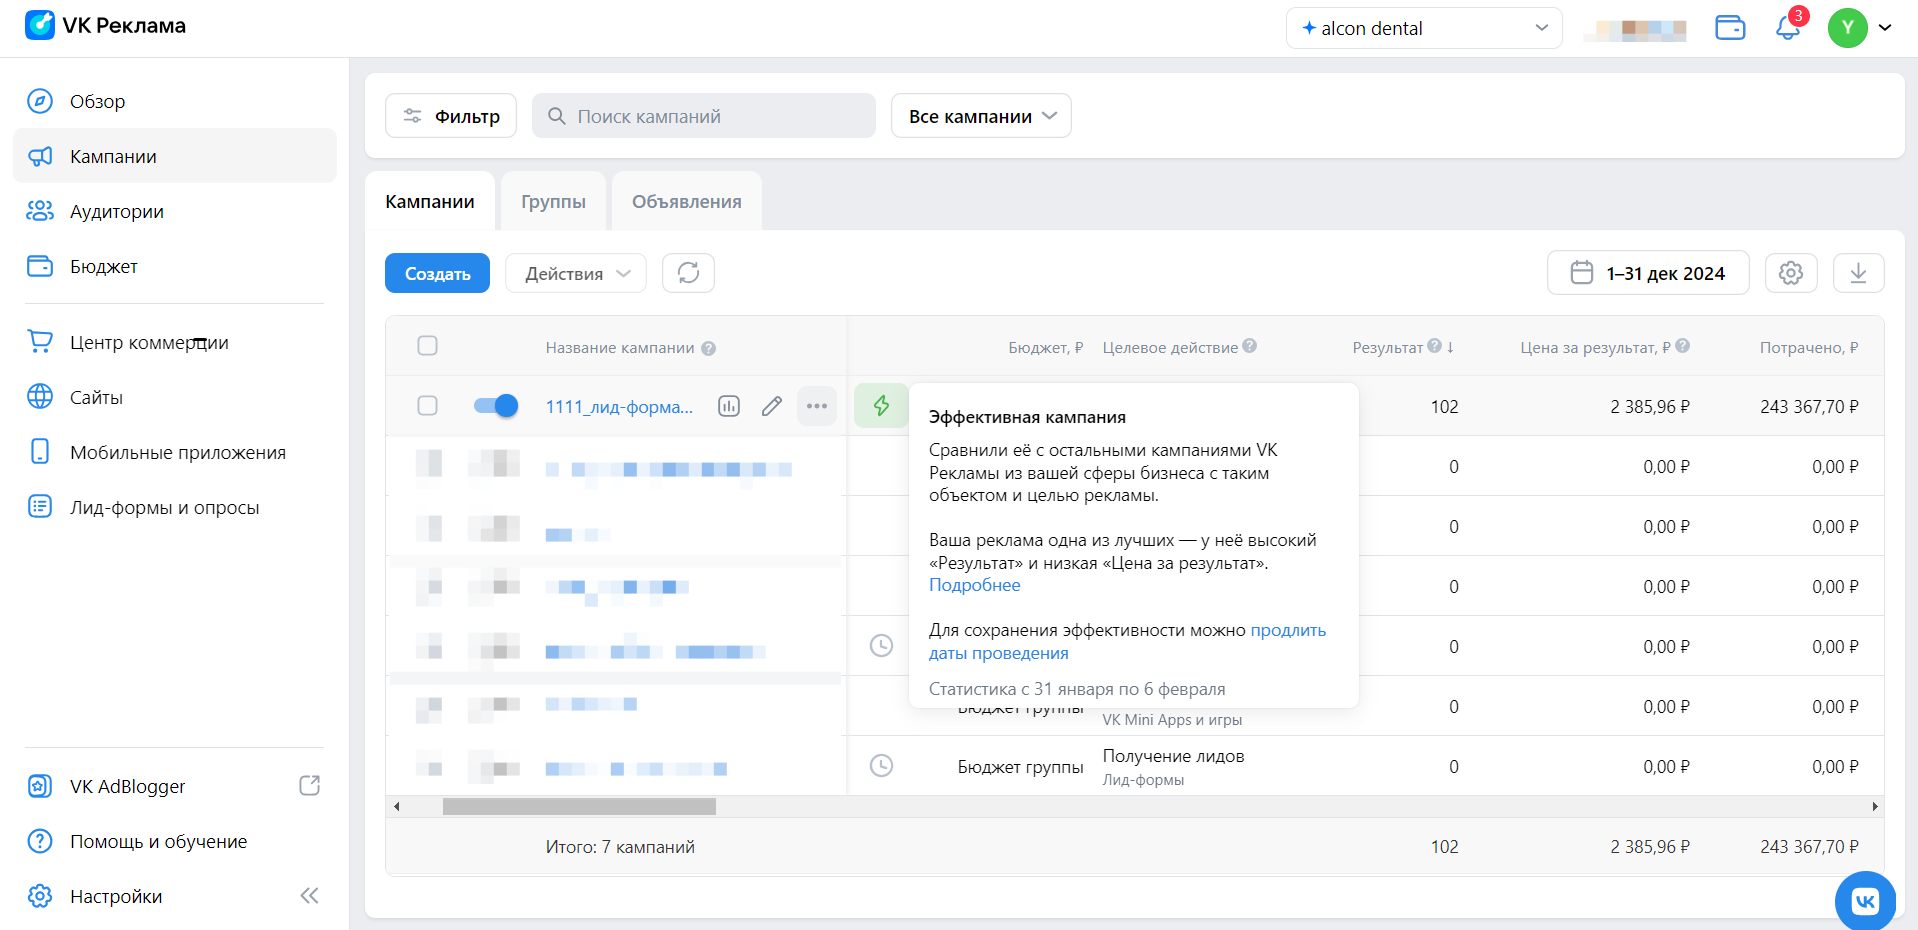The height and width of the screenshot is (930, 1918).
Task: Open Лид-формы и опросы
Action: click(x=175, y=507)
